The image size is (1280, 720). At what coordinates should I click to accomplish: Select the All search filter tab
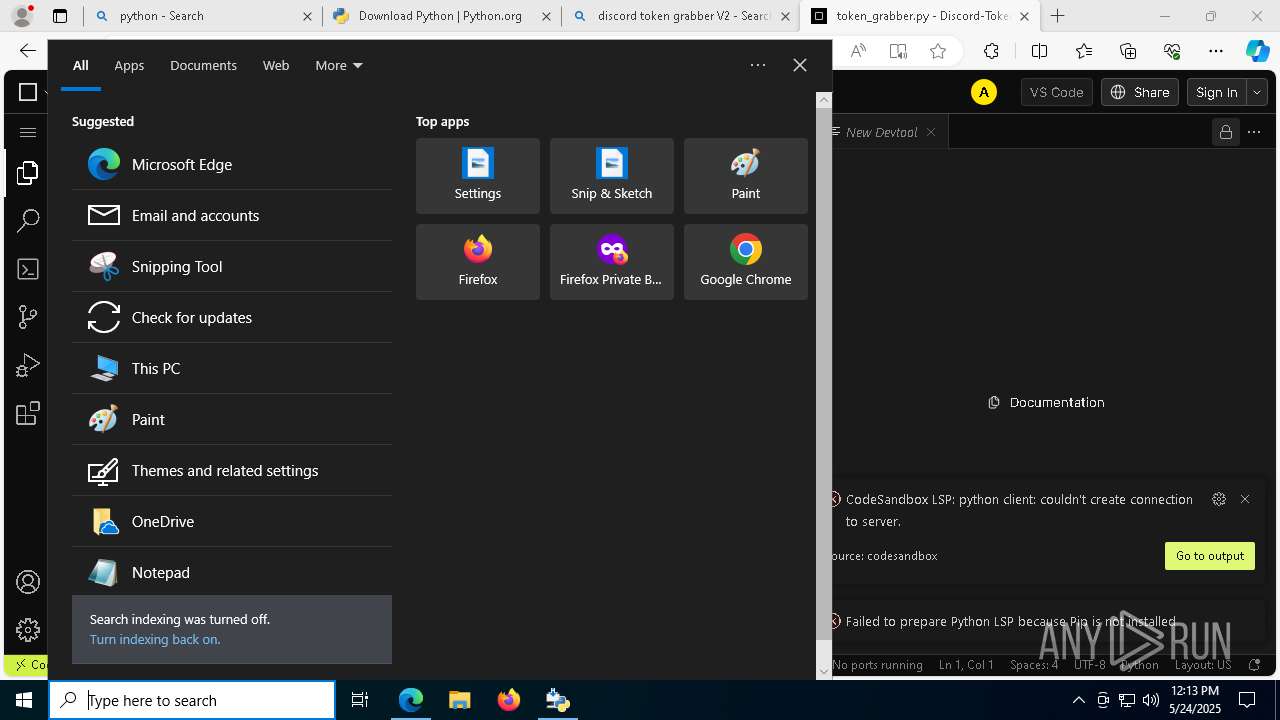[81, 65]
